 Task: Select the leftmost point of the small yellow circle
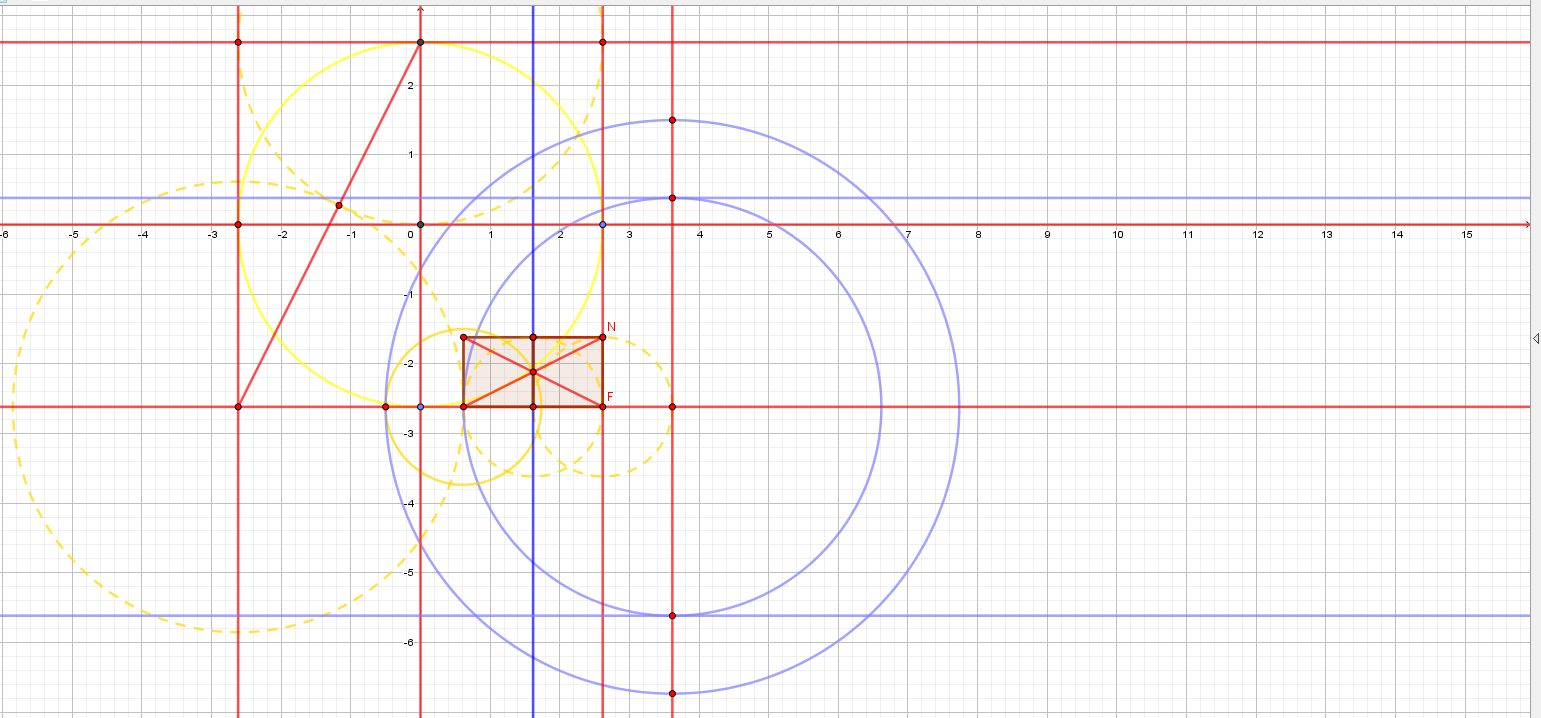386,407
